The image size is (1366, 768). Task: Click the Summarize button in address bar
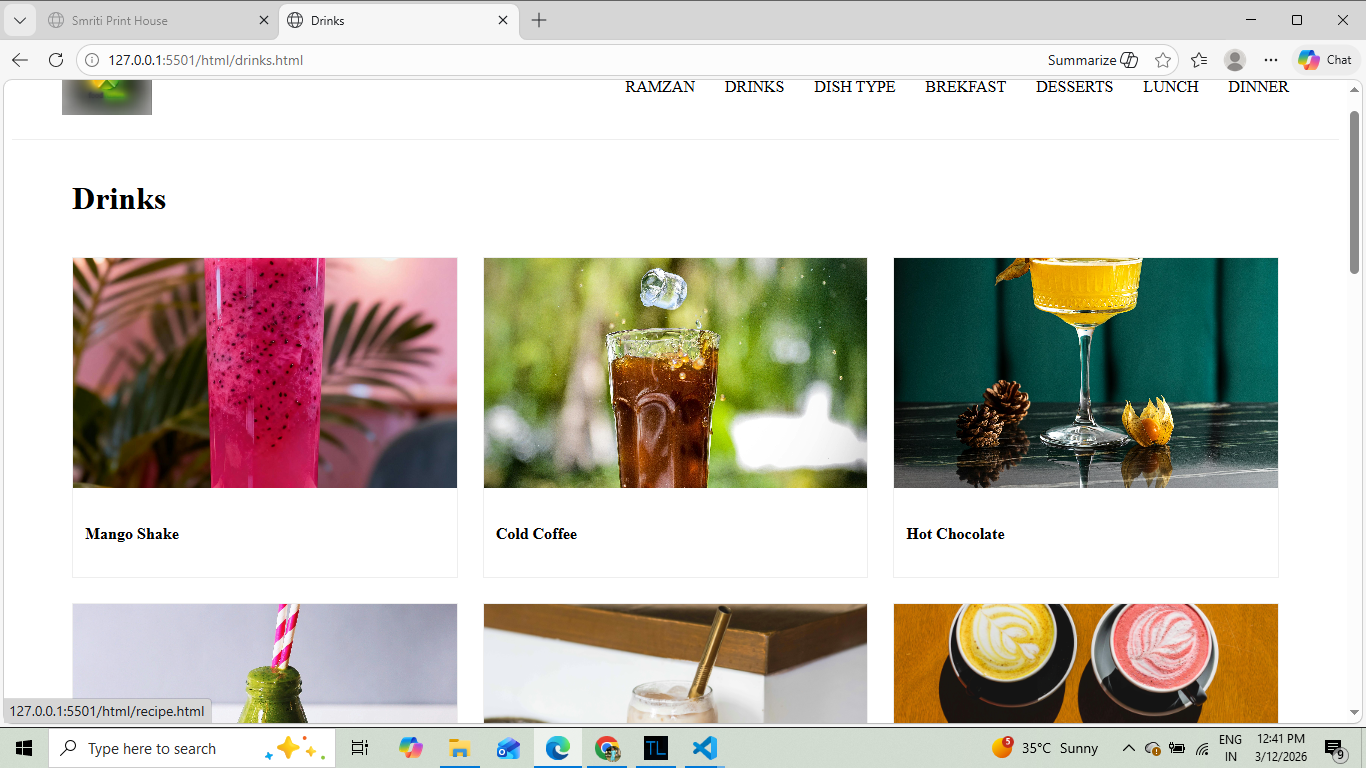tap(1092, 60)
